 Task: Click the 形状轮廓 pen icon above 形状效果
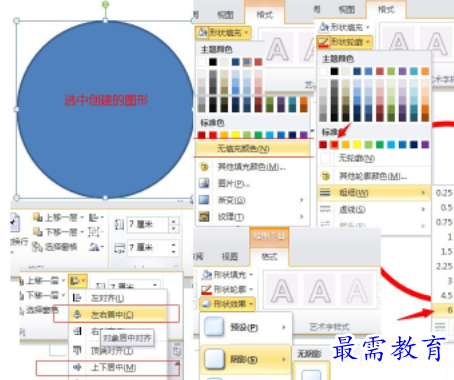pos(206,289)
